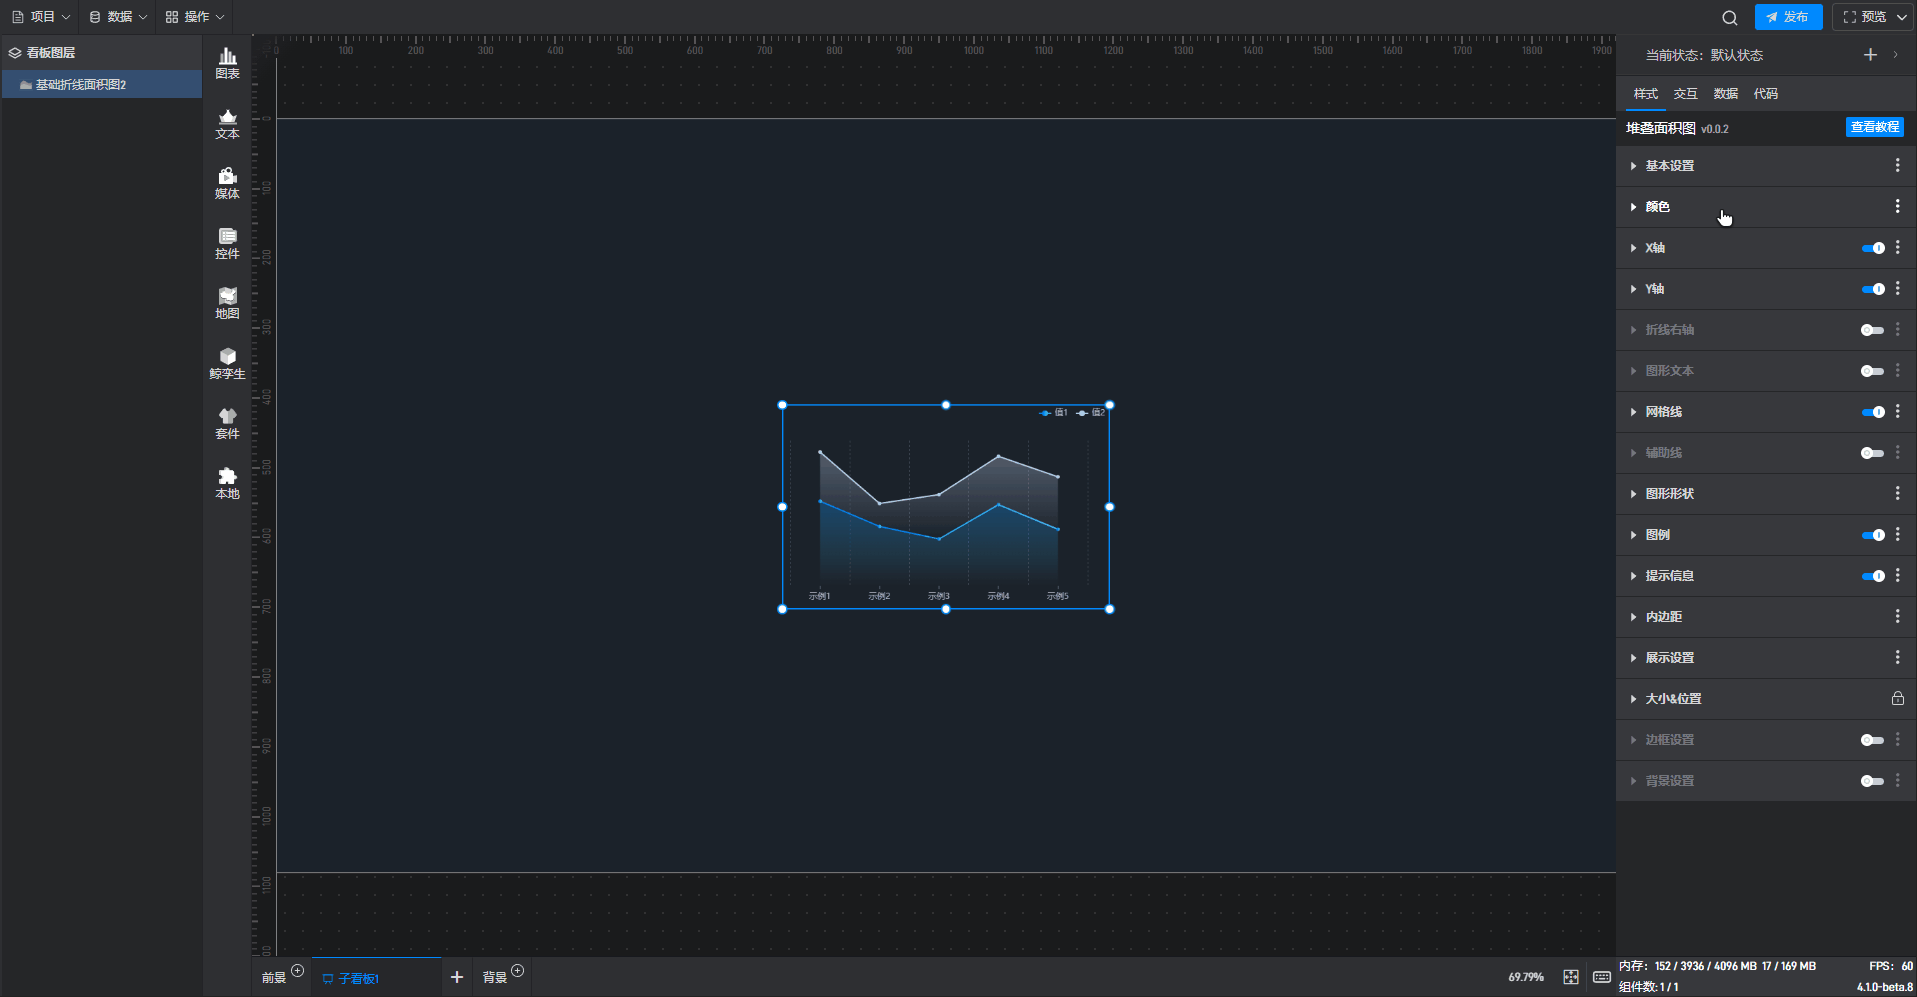This screenshot has height=997, width=1917.
Task: Click the search magnifier icon
Action: tap(1729, 18)
